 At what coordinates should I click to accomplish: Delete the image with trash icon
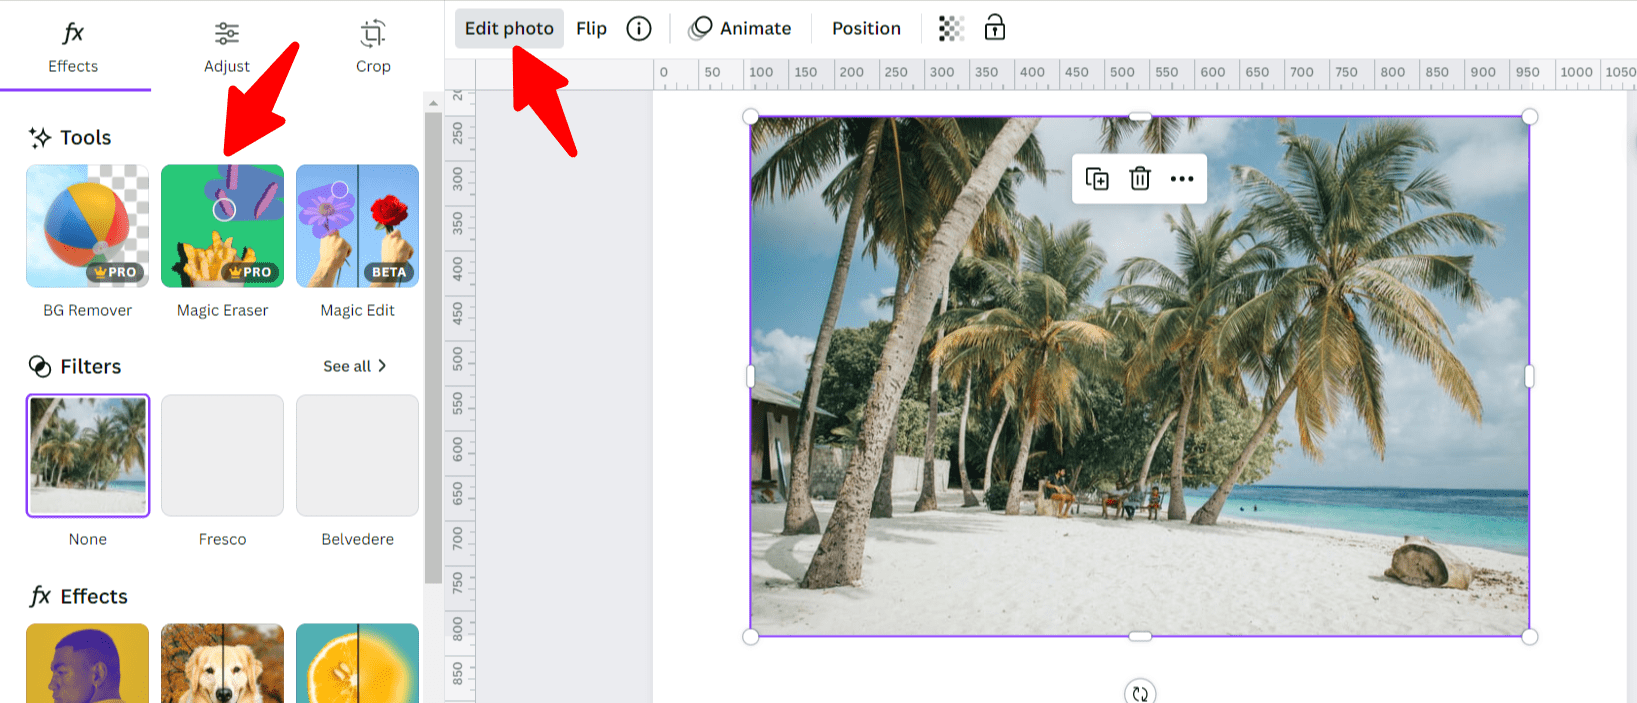(x=1140, y=179)
